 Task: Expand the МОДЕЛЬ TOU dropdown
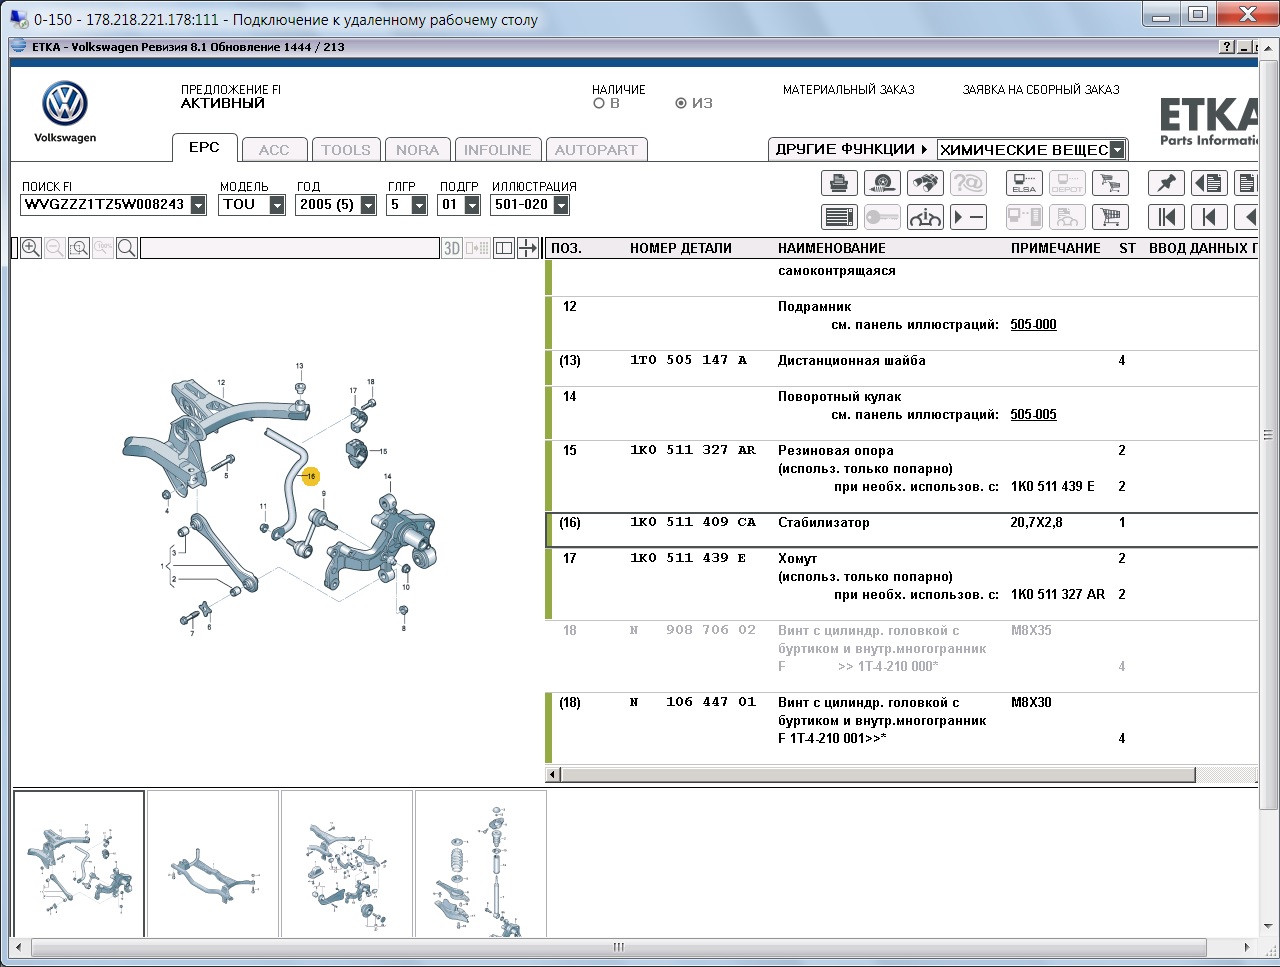point(277,205)
